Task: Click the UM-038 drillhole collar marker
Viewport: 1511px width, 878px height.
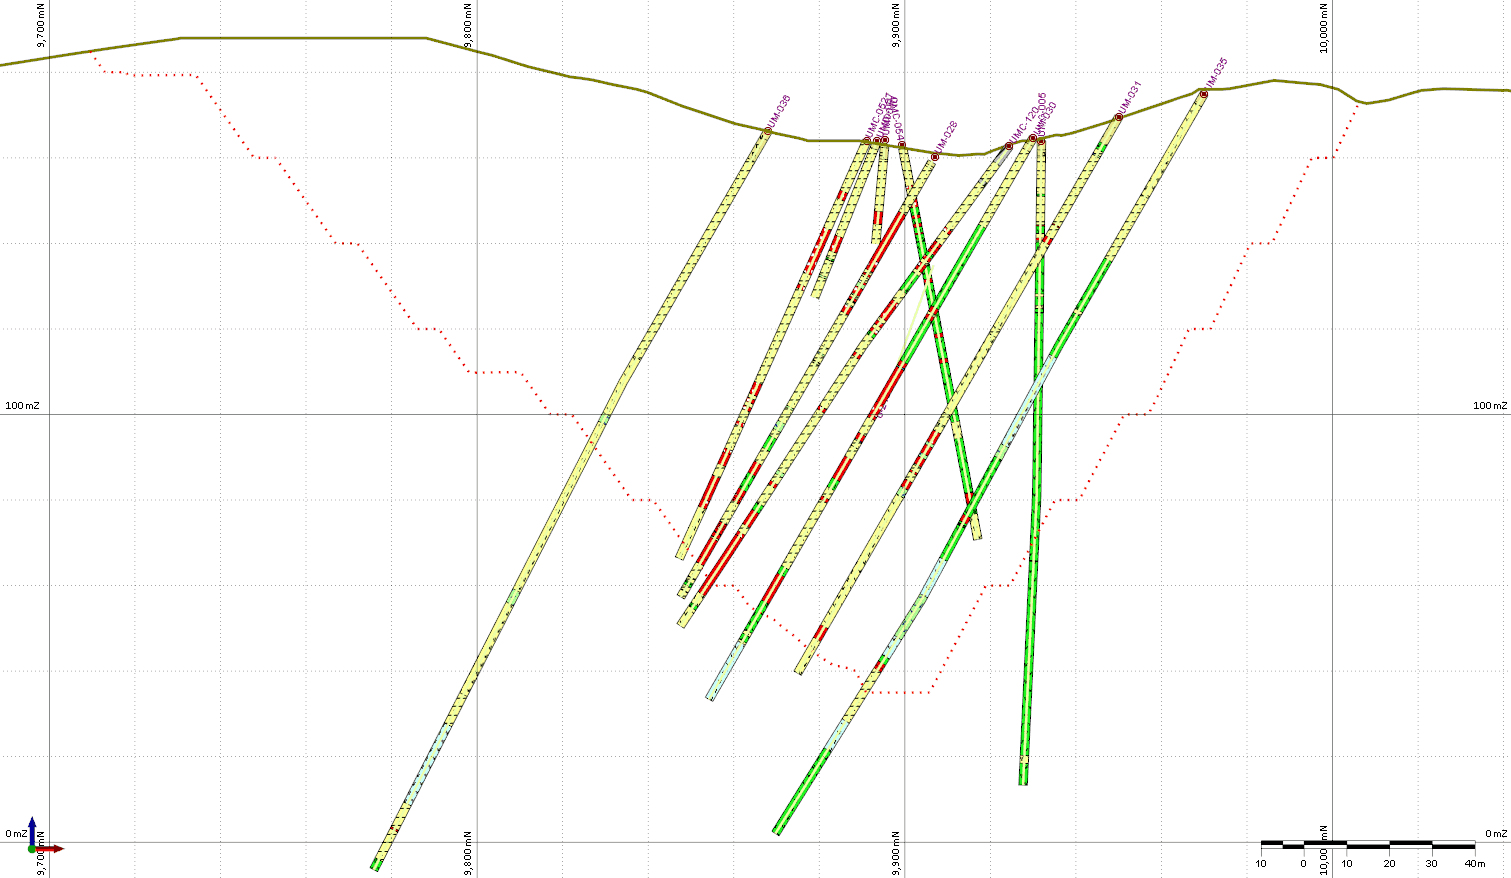Action: [x=768, y=131]
